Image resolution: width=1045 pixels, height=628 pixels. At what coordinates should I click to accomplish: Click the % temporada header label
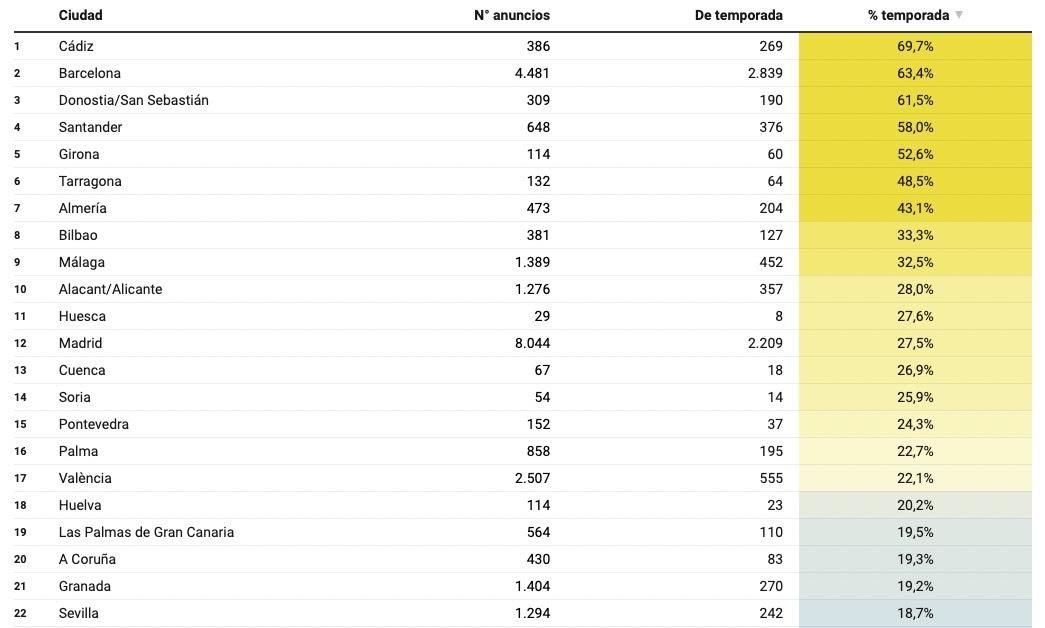908,15
